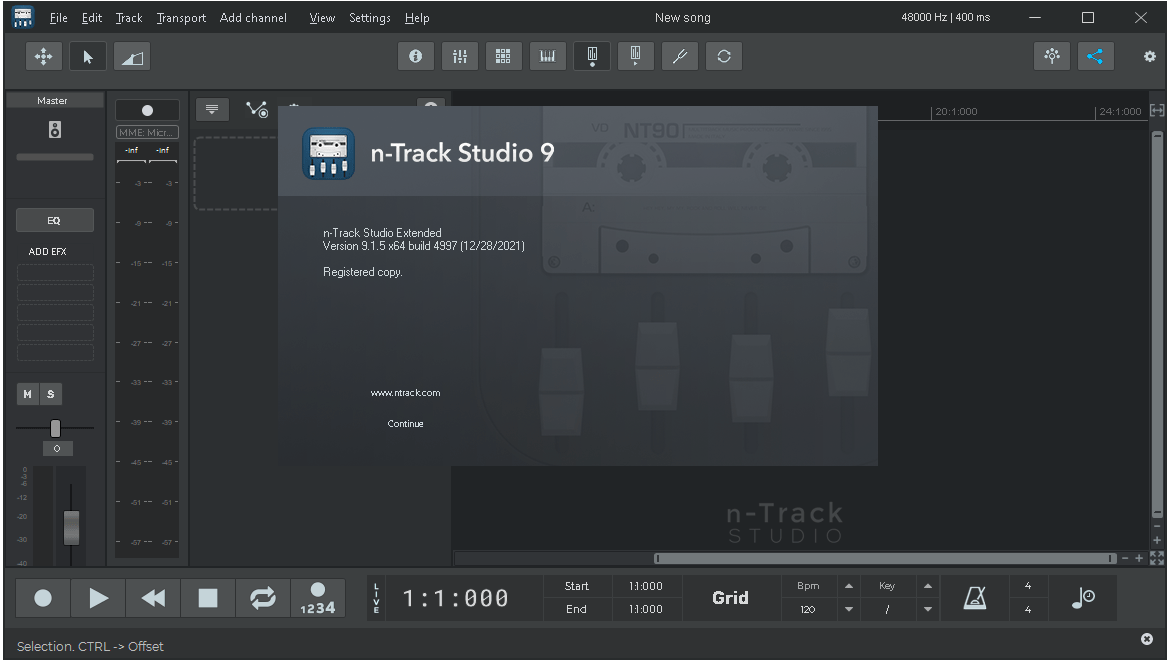Lower the Key with the down arrow

pyautogui.click(x=927, y=609)
